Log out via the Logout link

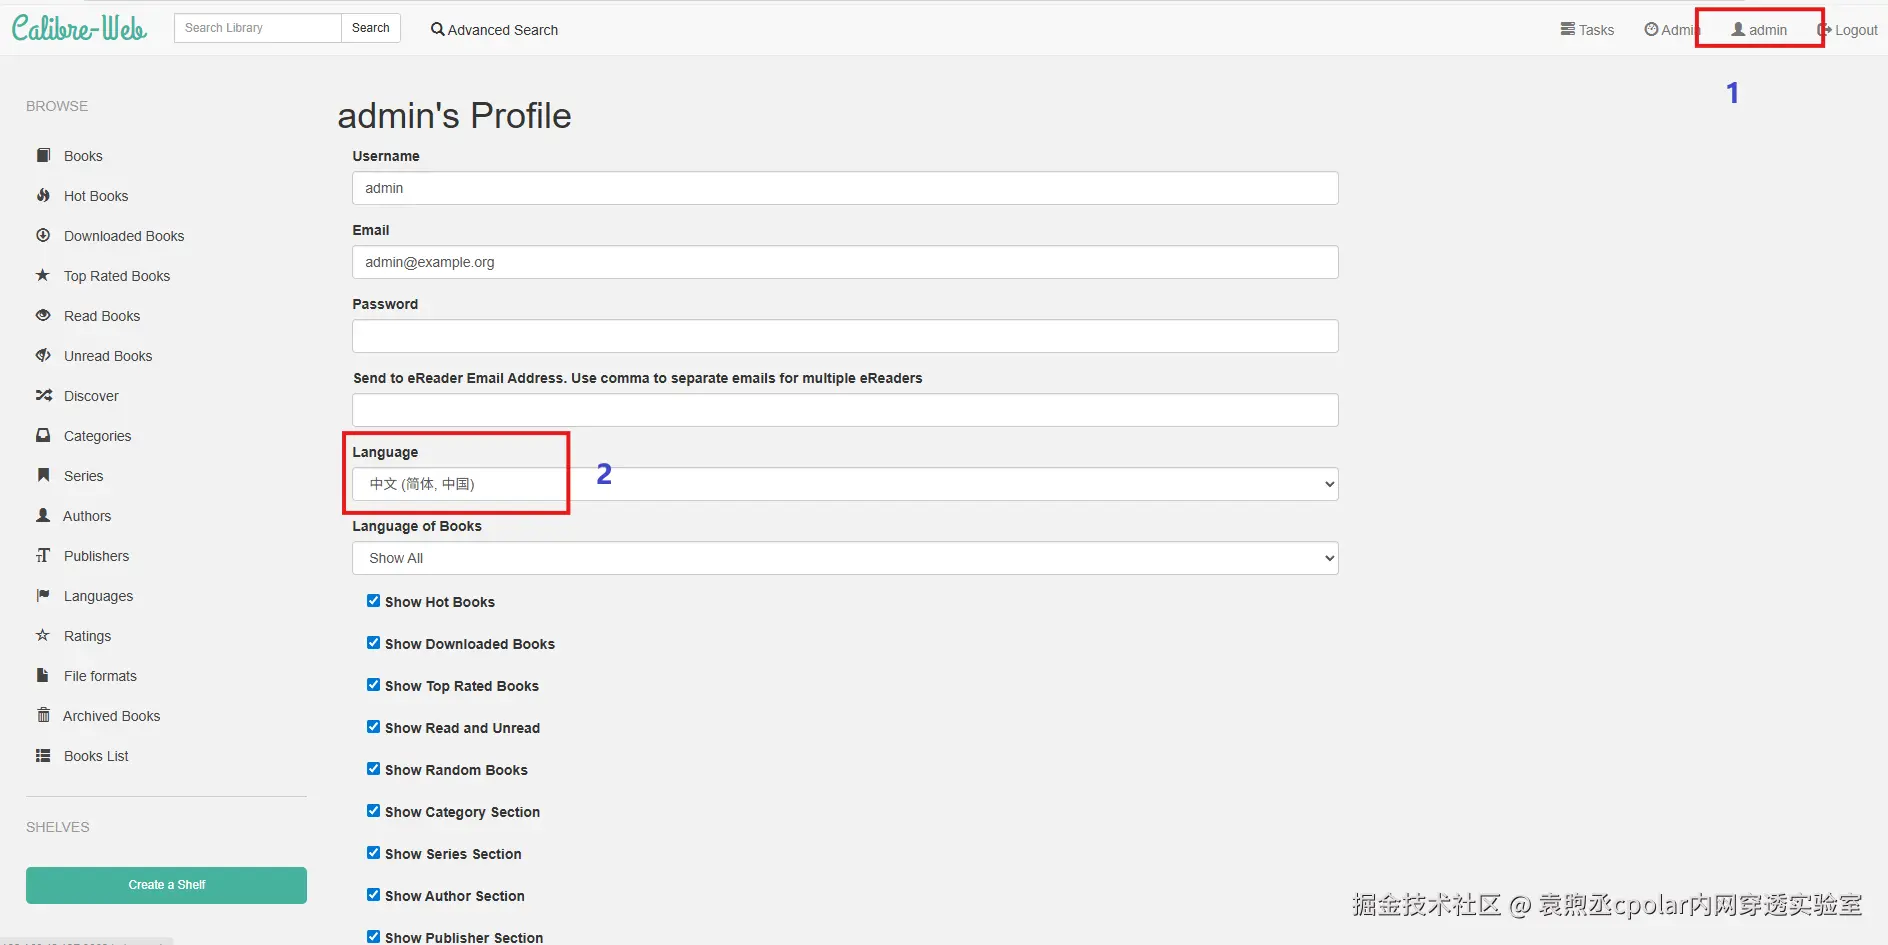tap(1848, 30)
